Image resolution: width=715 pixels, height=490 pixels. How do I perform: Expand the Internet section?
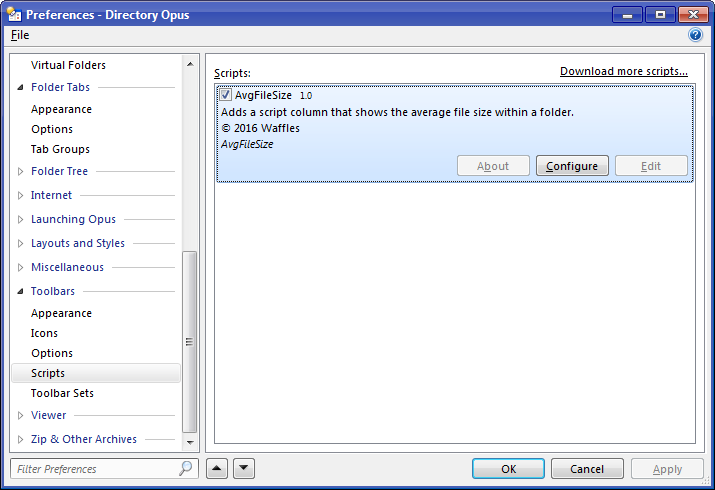click(x=20, y=196)
